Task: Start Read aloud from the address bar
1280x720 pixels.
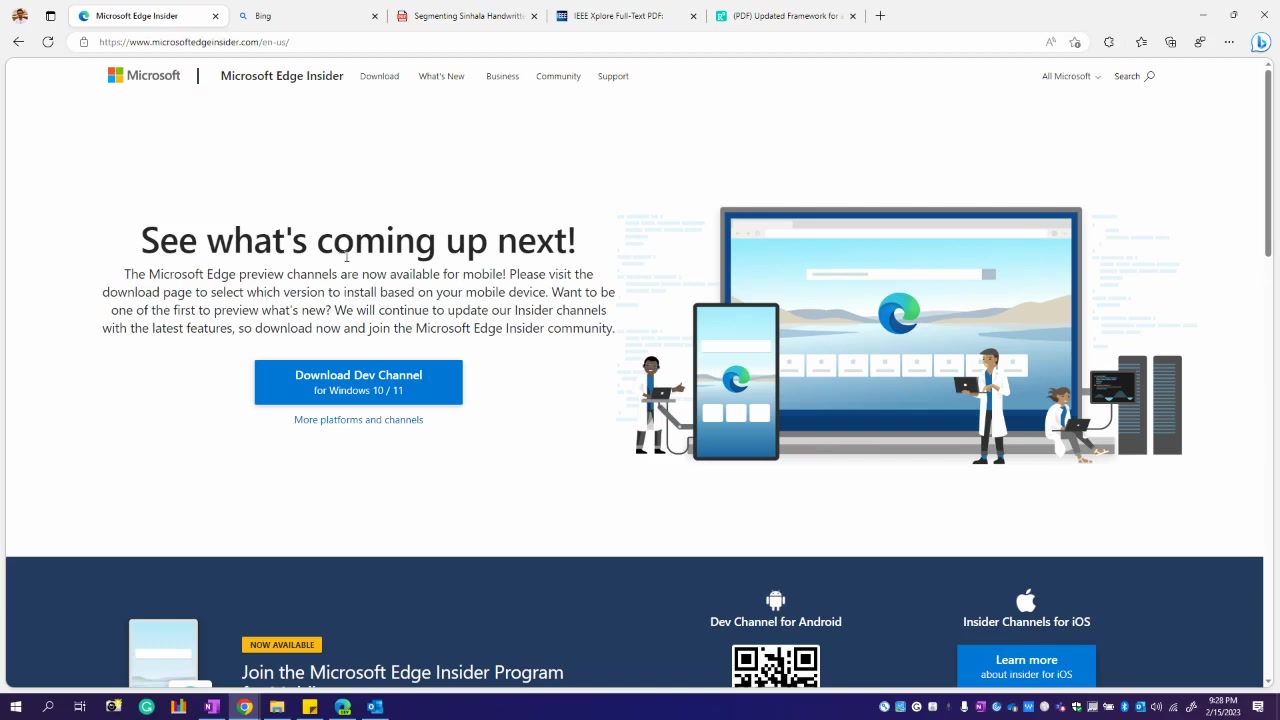Action: 1051,42
